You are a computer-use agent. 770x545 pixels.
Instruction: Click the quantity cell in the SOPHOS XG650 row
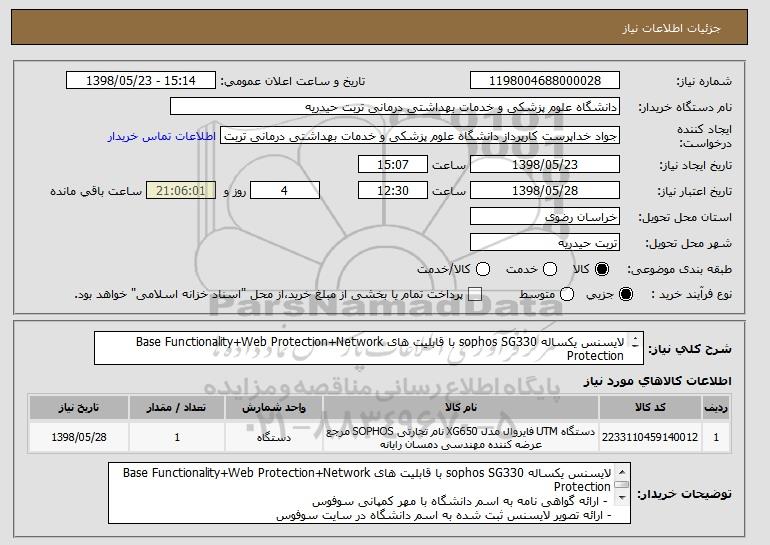pos(177,437)
